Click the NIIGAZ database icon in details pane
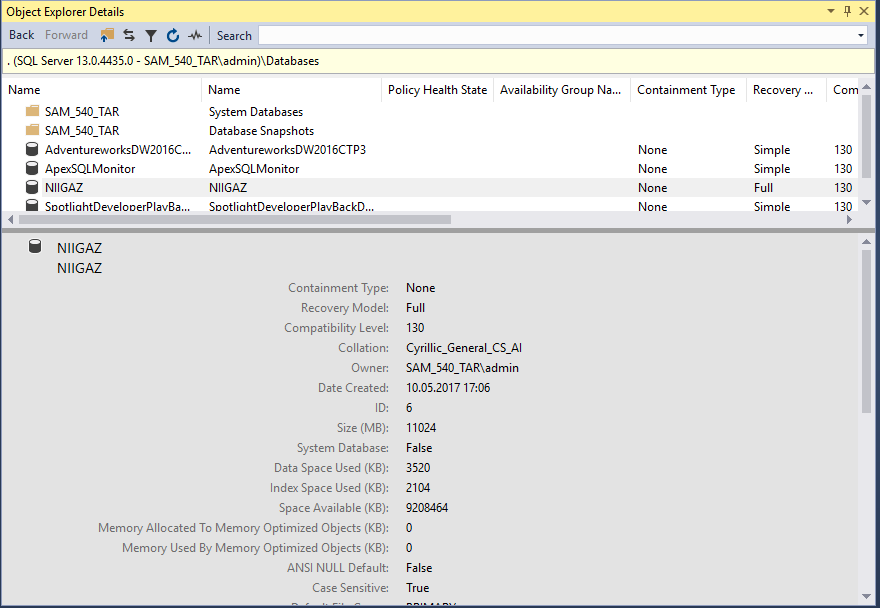This screenshot has width=880, height=608. point(35,246)
